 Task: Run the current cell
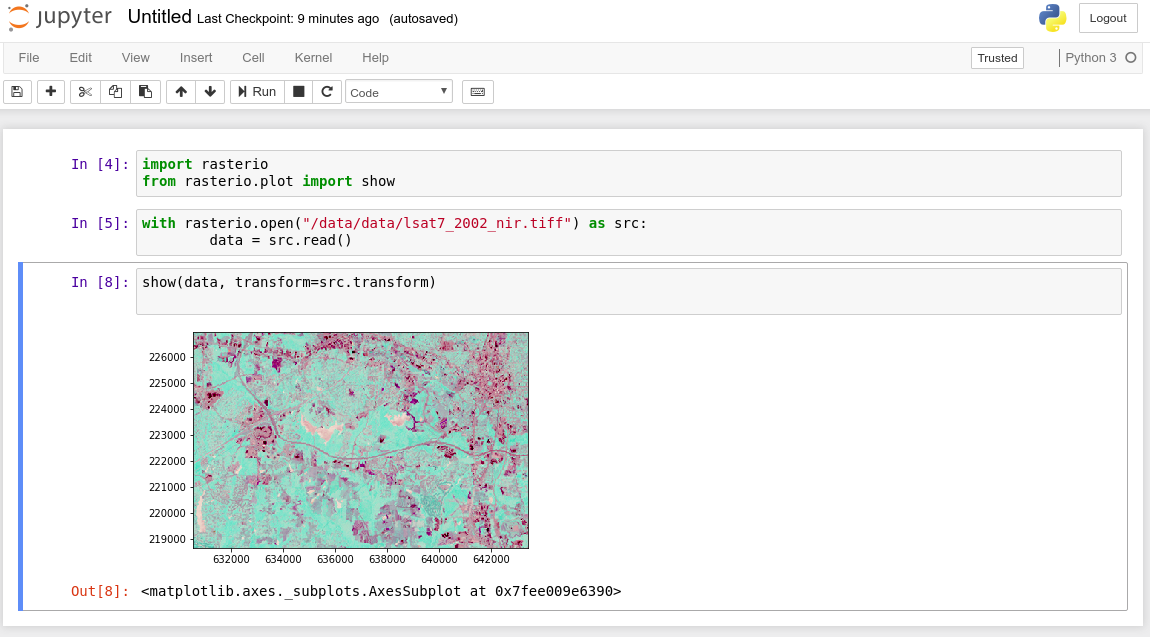click(x=256, y=91)
